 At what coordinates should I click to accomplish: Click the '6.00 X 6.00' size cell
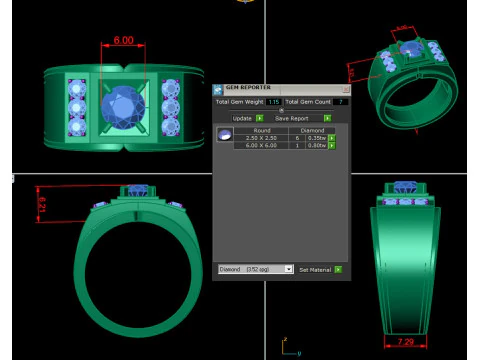261,146
